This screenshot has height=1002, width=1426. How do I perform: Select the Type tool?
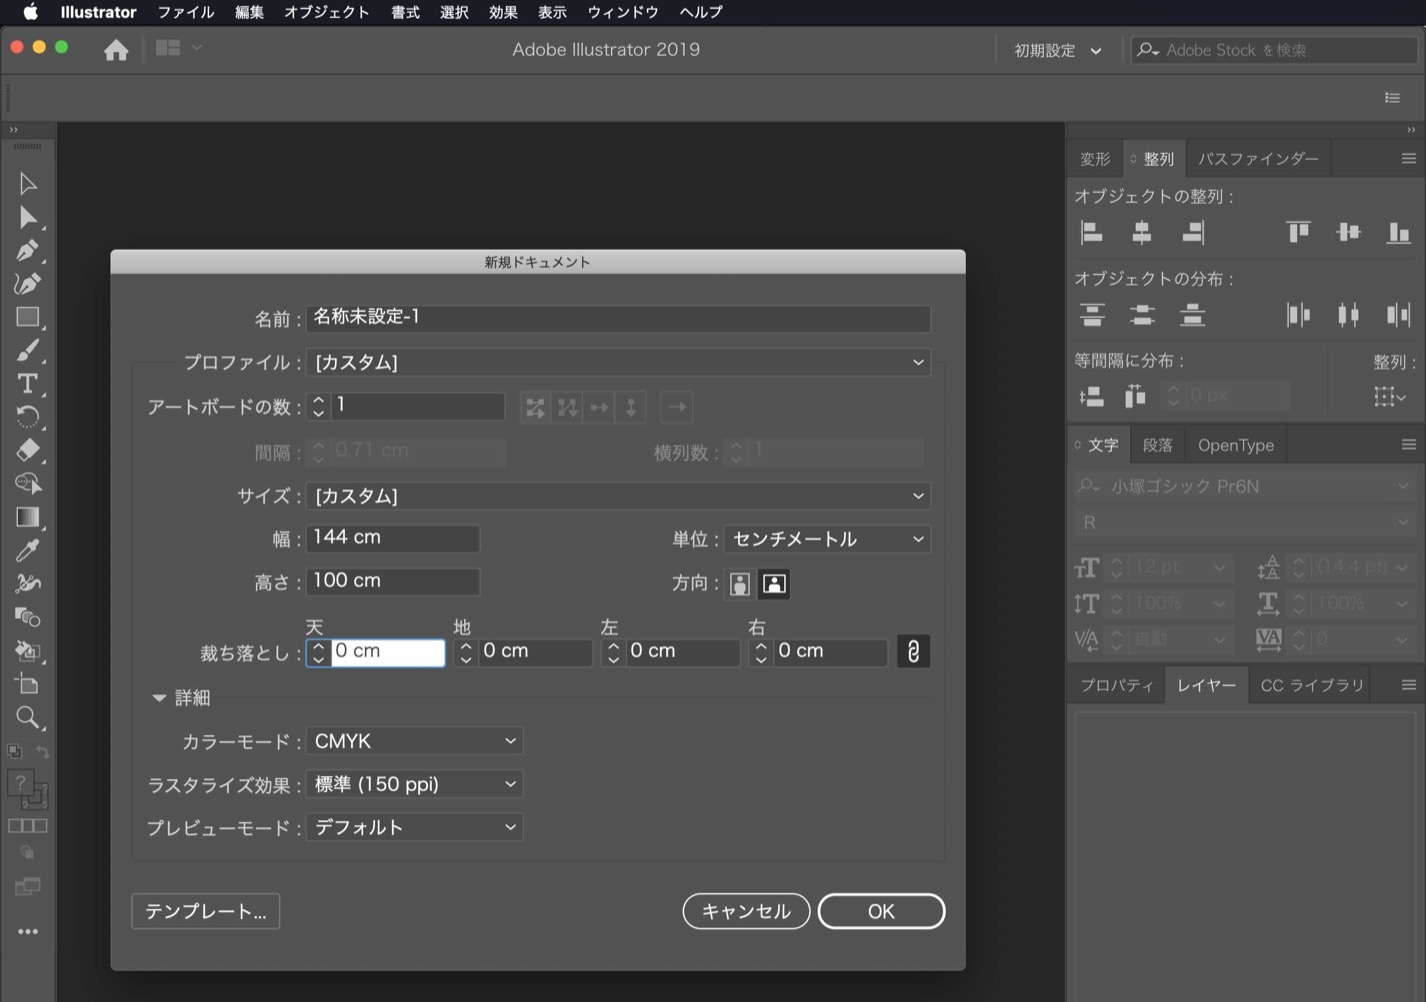click(27, 384)
